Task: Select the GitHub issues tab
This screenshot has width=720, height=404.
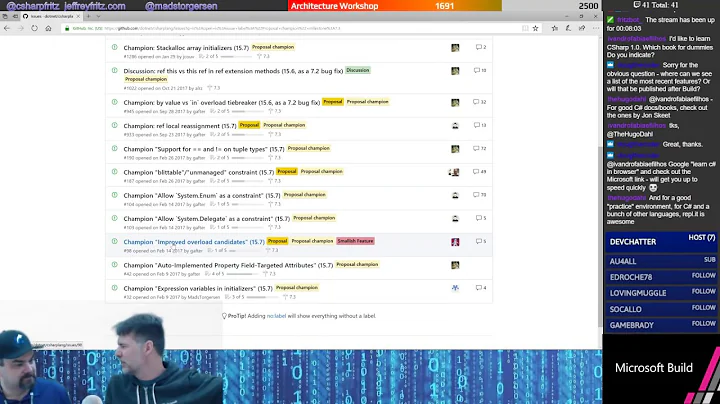Action: pyautogui.click(x=51, y=16)
